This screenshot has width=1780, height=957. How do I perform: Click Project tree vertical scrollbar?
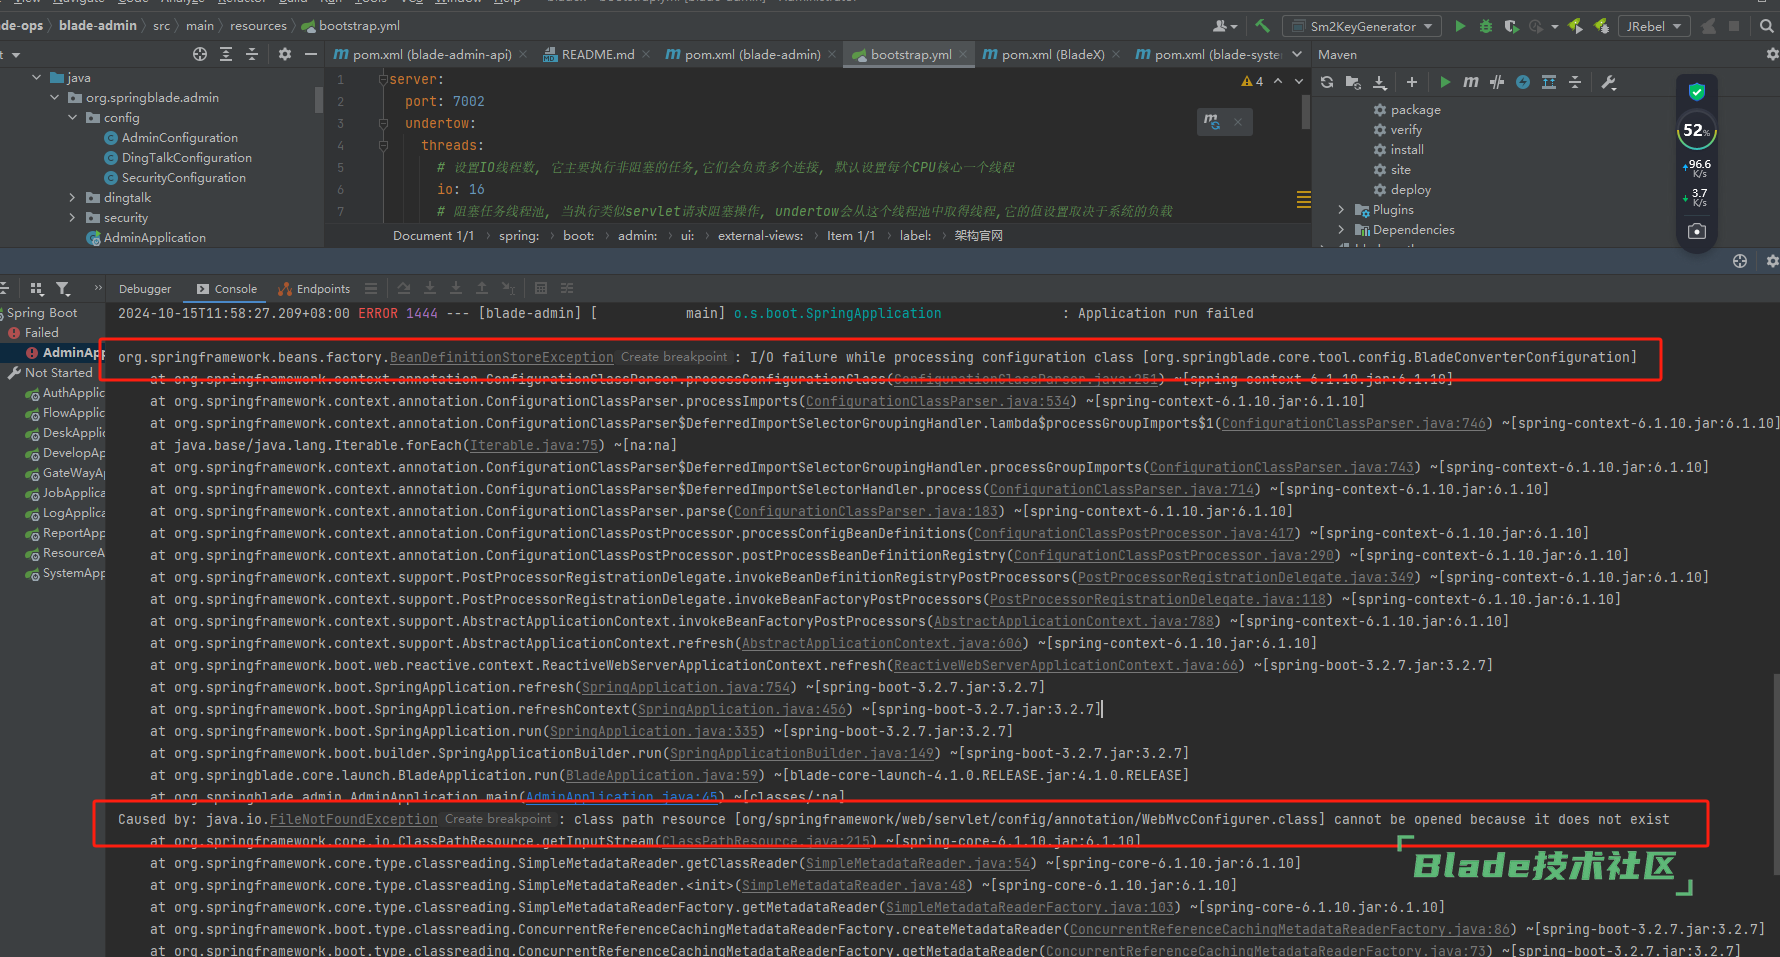coord(319,100)
